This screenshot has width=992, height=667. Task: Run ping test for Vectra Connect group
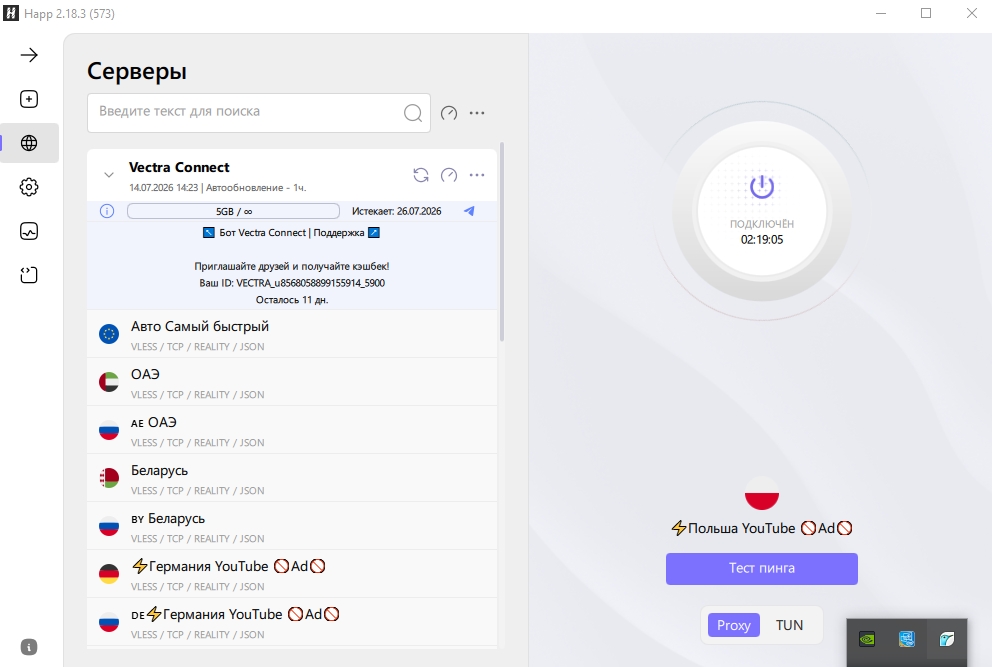(x=449, y=175)
